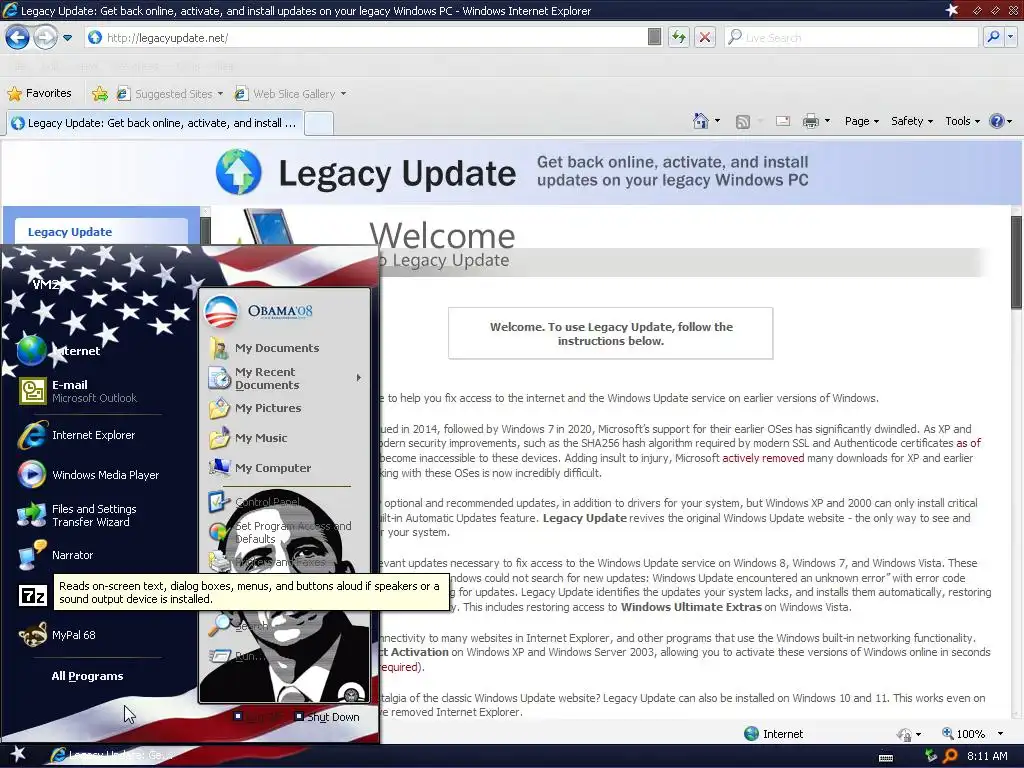Click the 8:11 AM taskbar clock

pyautogui.click(x=987, y=756)
